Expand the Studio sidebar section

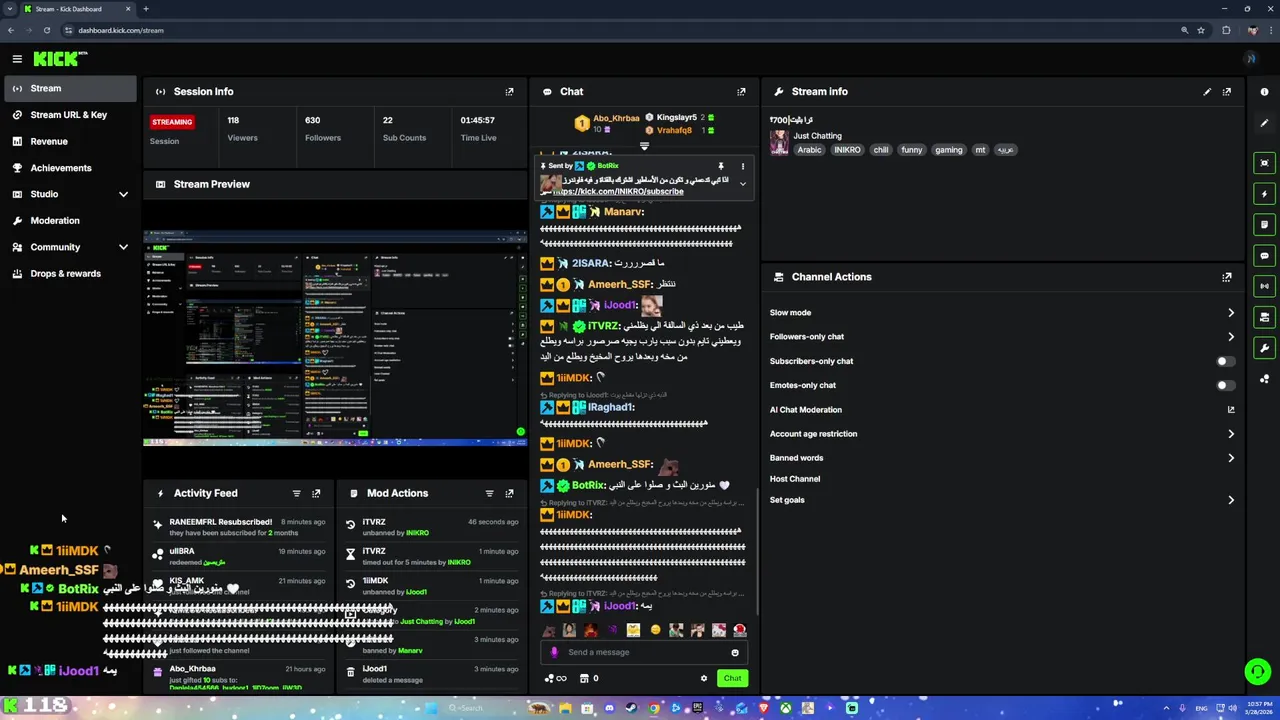tap(123, 194)
